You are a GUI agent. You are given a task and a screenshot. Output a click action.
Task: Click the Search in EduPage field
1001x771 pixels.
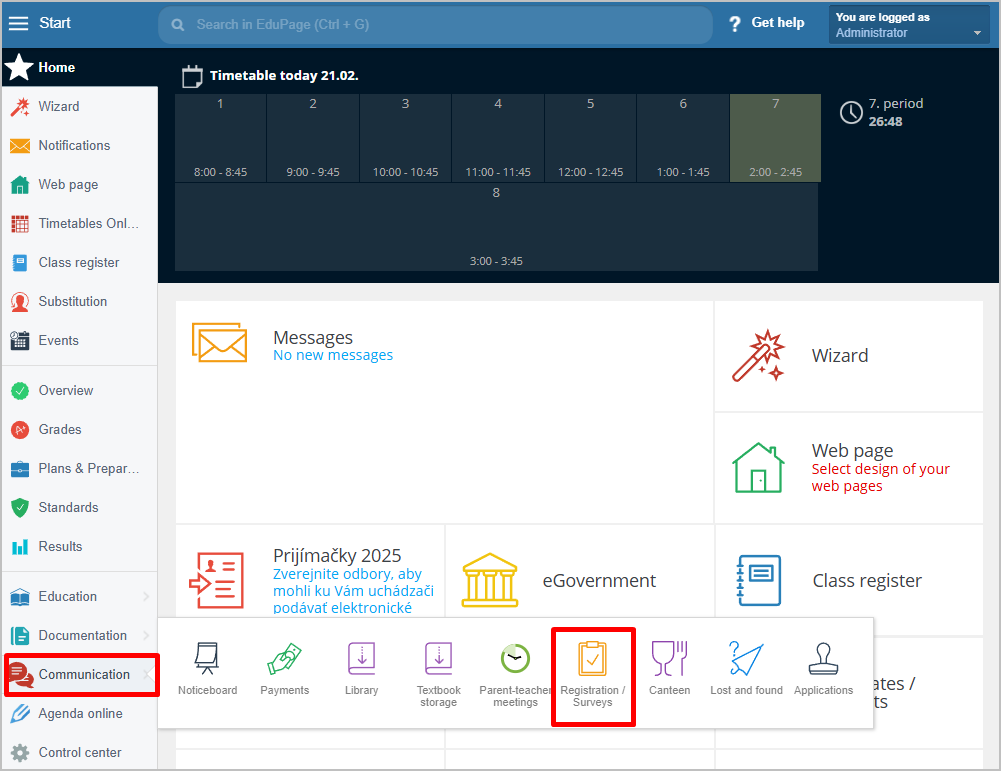pyautogui.click(x=435, y=25)
